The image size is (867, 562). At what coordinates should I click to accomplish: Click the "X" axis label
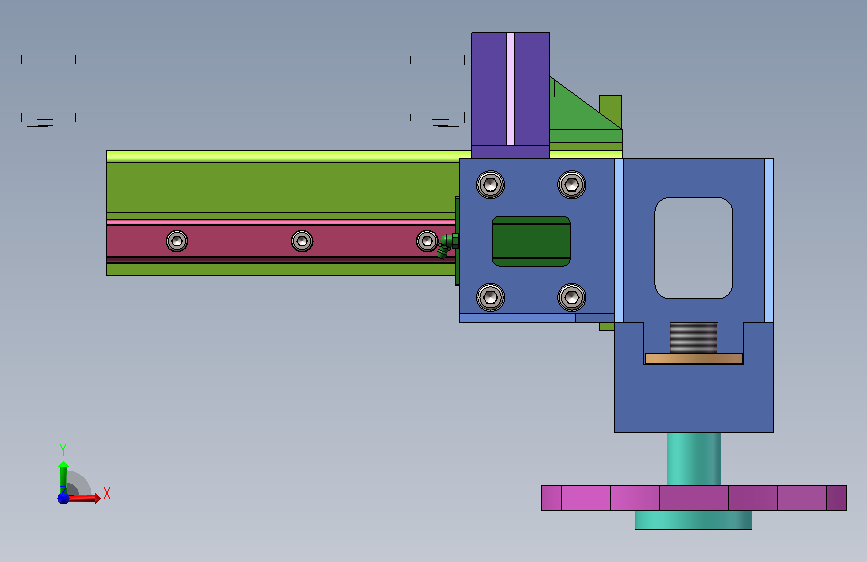[107, 493]
